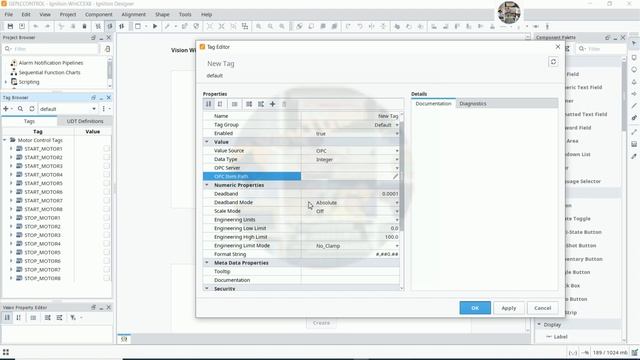The image size is (640, 360).
Task: Toggle the START_MOTOR5 value checkbox
Action: coord(107,183)
